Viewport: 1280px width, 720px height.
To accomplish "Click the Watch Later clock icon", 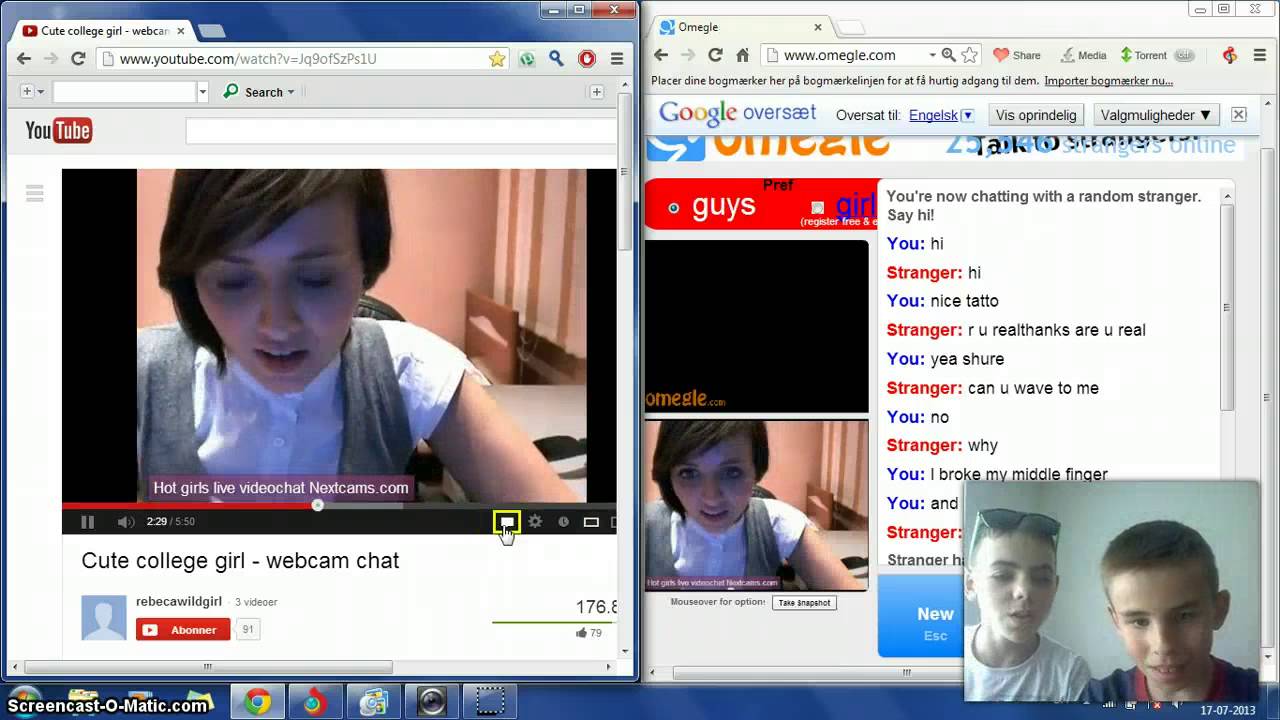I will pos(563,522).
